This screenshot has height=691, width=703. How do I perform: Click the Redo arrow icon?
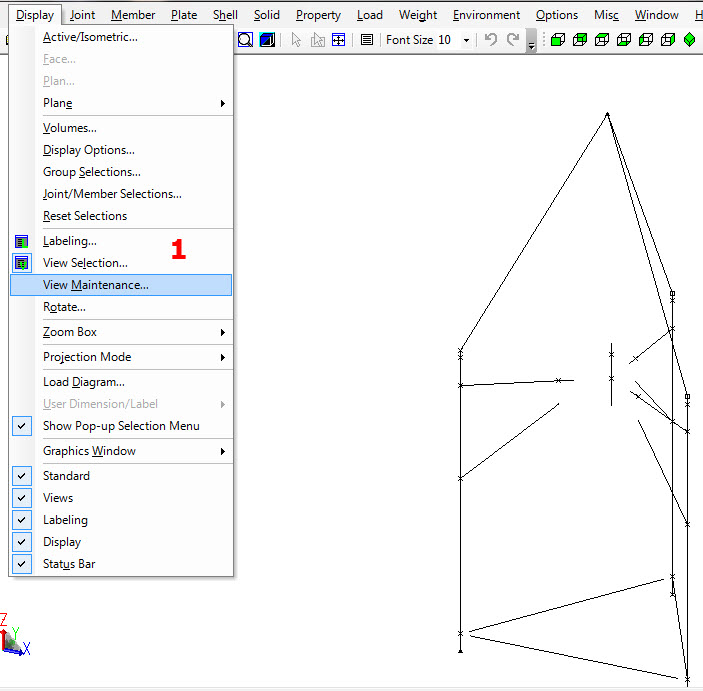(x=513, y=39)
